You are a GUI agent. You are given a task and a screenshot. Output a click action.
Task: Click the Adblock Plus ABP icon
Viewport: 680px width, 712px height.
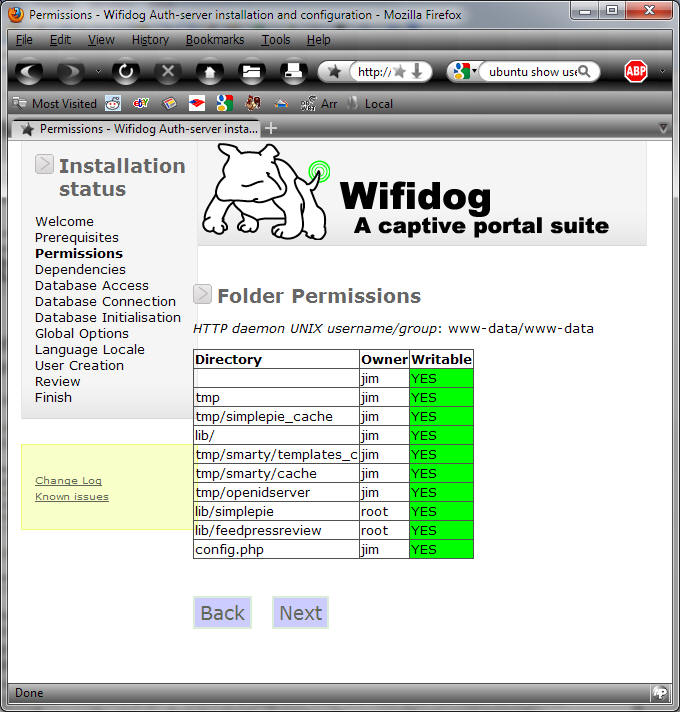pyautogui.click(x=636, y=71)
